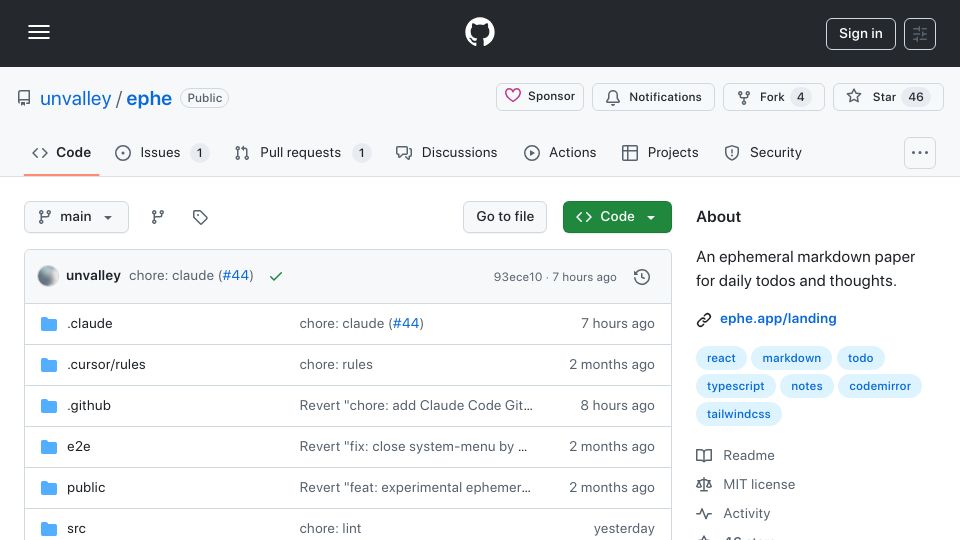Open unvalley author link in commit header
960x540 pixels.
(x=93, y=276)
